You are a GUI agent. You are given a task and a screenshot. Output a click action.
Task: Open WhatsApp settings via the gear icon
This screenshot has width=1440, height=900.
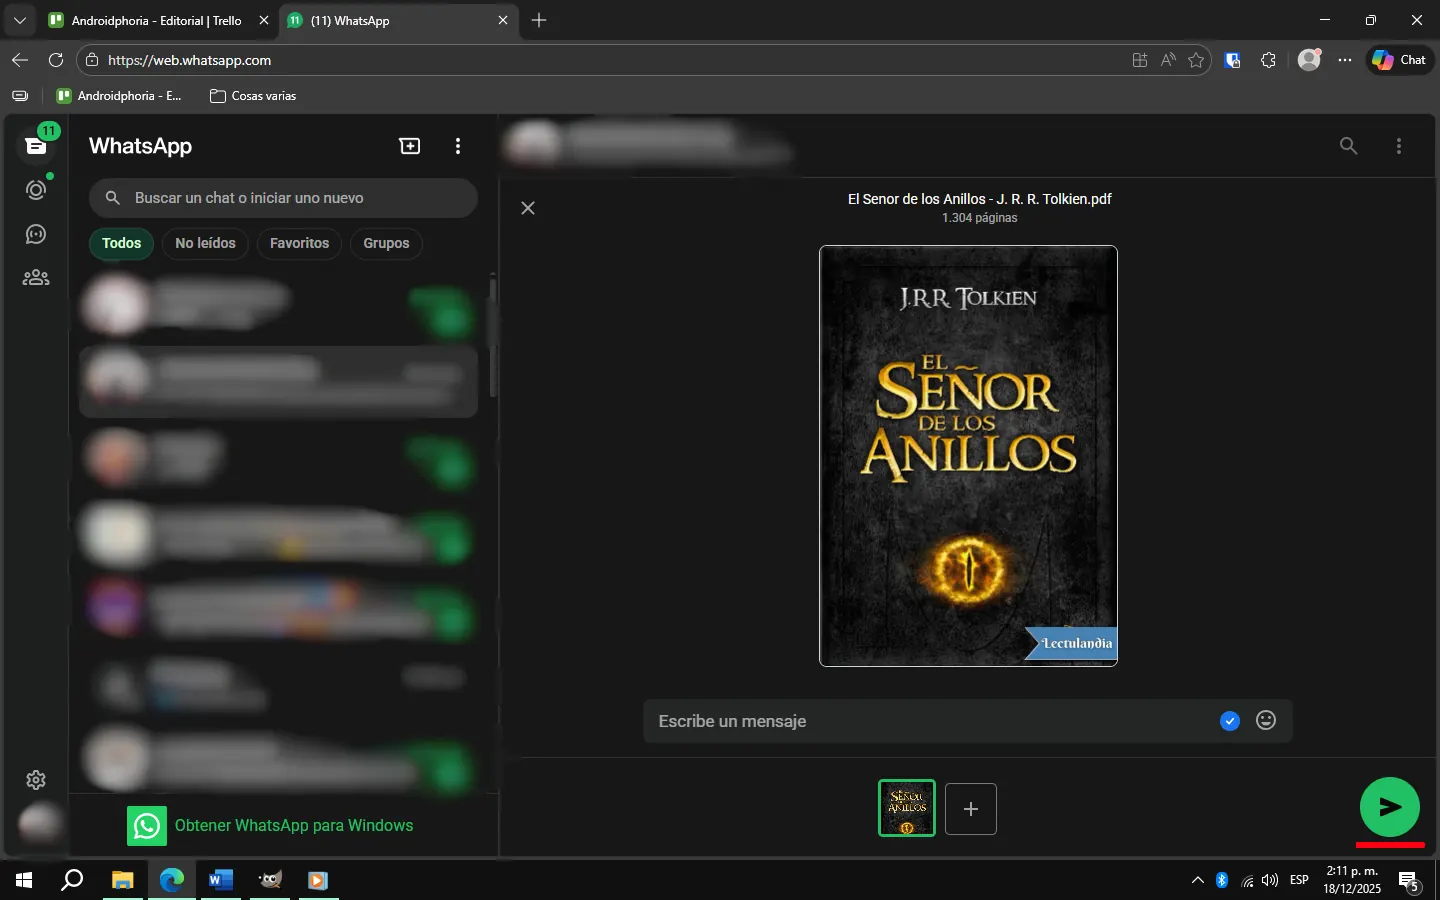point(36,780)
